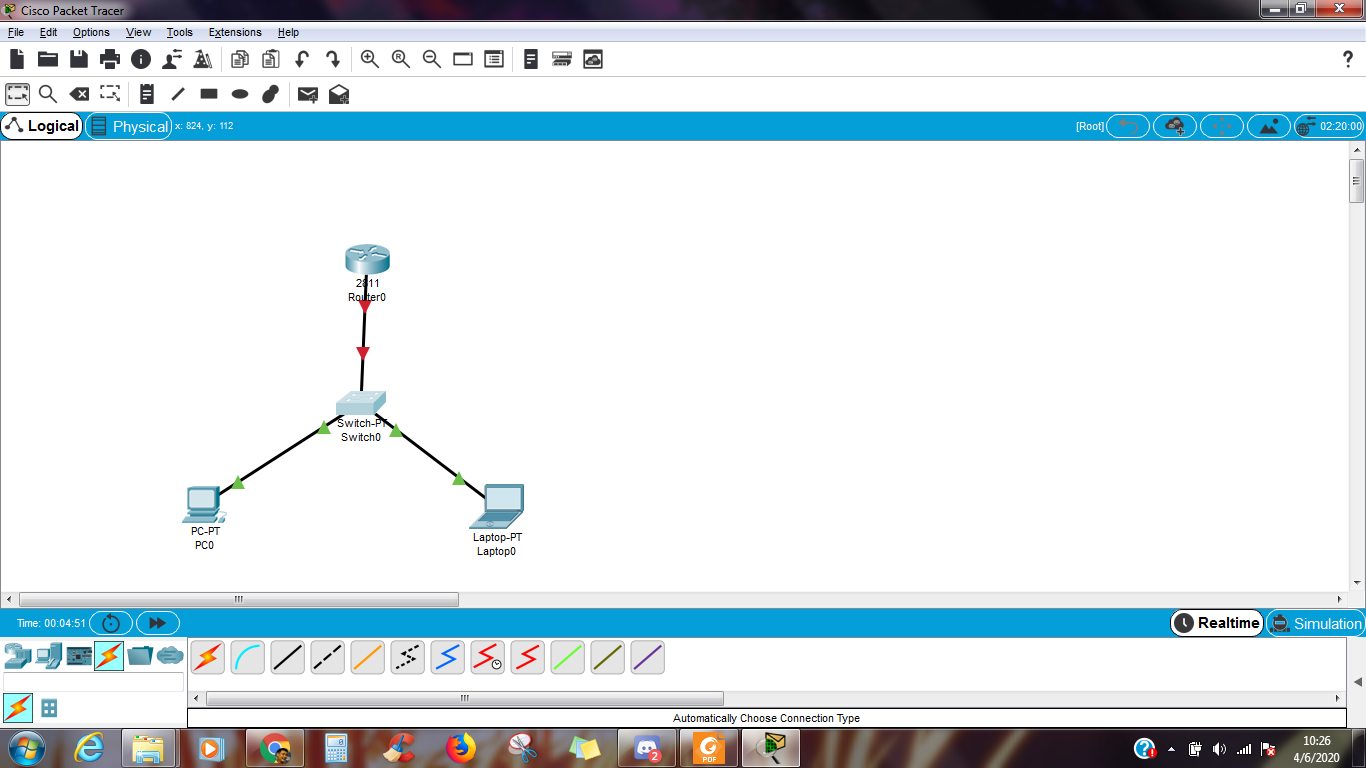
Task: Pick the Automatically Choose Connection lightning icon
Action: tap(208, 657)
